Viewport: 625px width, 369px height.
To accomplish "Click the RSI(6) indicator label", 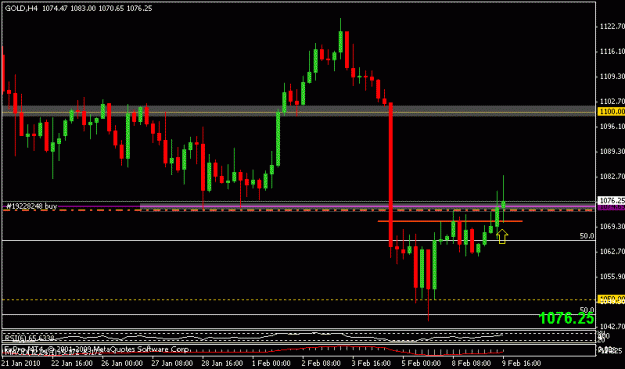I will [x=29, y=338].
